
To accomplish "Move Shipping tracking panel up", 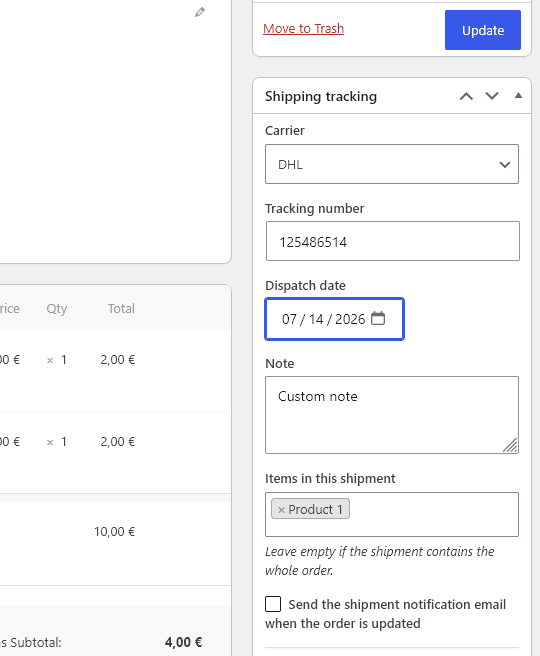I will [466, 96].
